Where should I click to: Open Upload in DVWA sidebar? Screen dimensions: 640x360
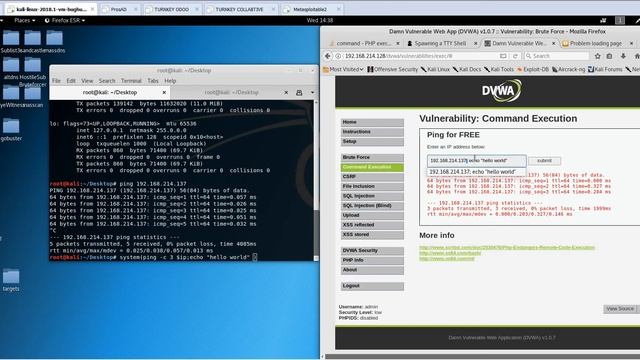[372, 215]
